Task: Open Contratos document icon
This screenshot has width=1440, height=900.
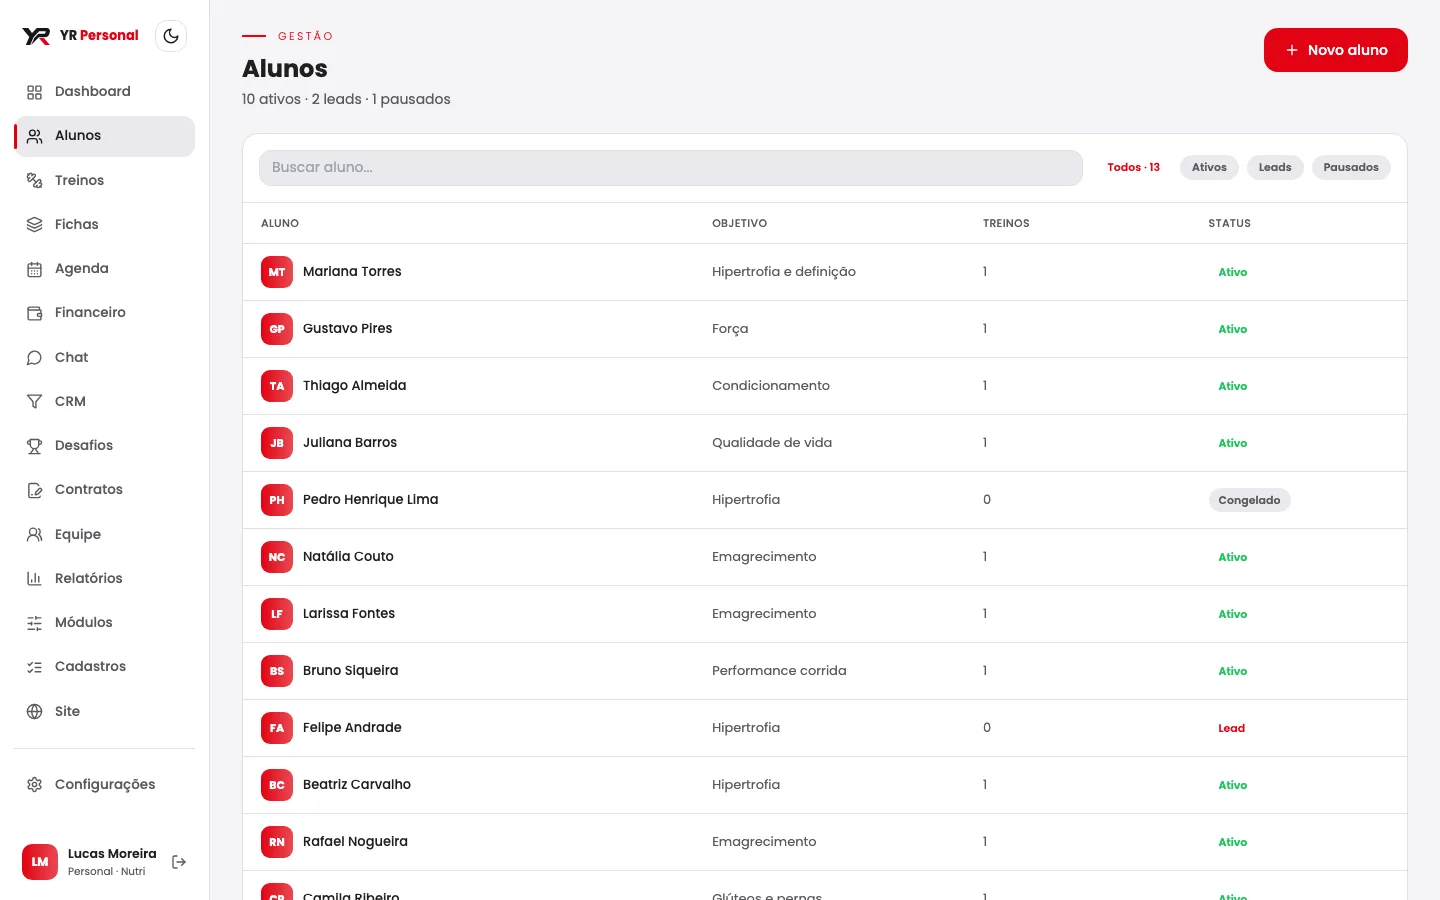Action: coord(35,490)
